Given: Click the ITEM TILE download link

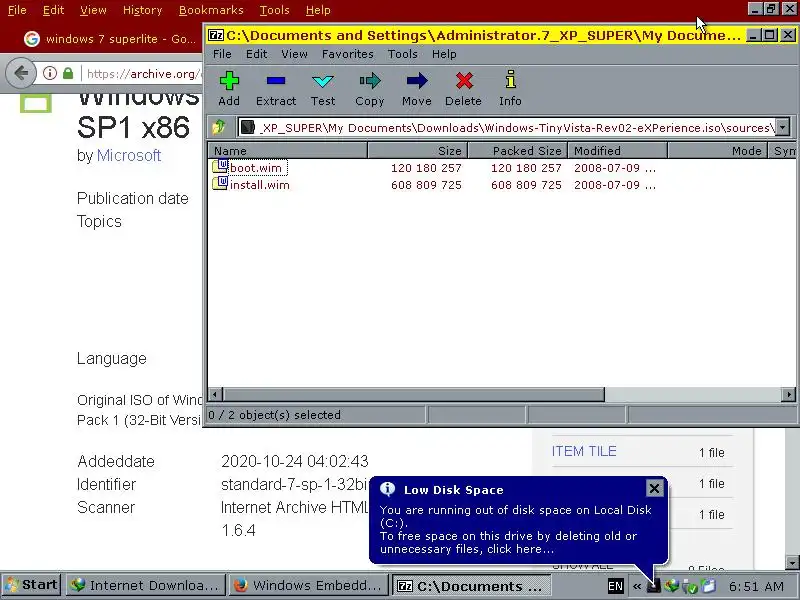Looking at the screenshot, I should point(584,451).
